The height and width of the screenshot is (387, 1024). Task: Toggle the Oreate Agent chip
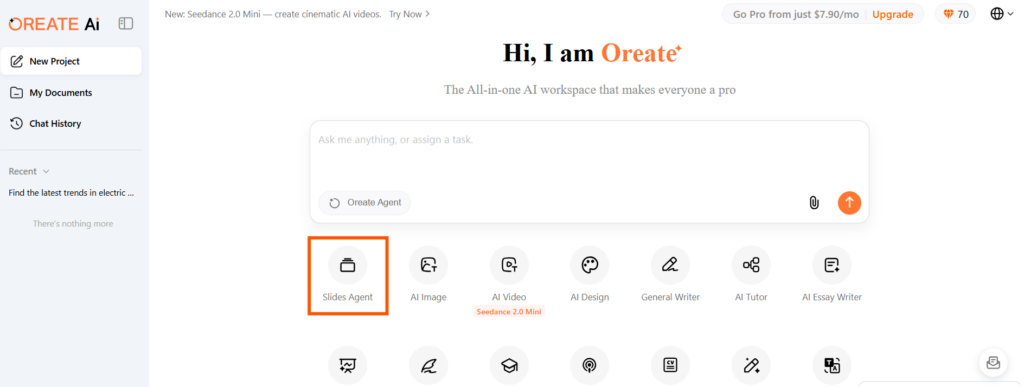tap(364, 202)
